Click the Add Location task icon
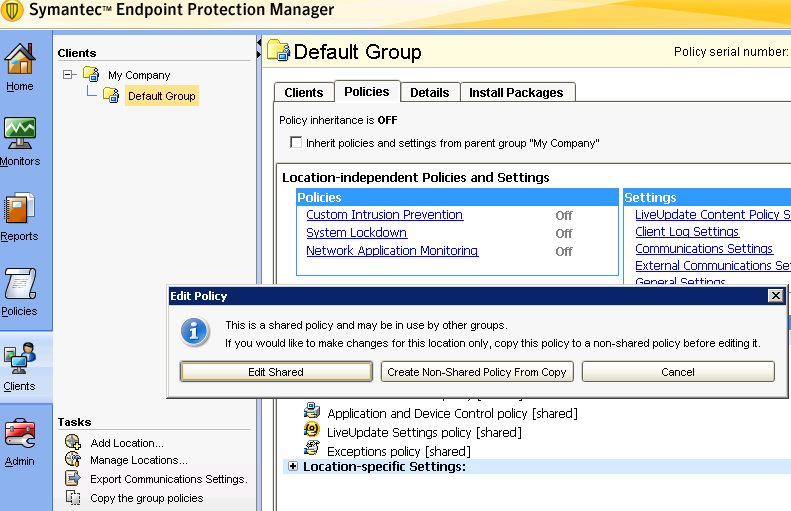Viewport: 791px width, 511px height. (73, 442)
